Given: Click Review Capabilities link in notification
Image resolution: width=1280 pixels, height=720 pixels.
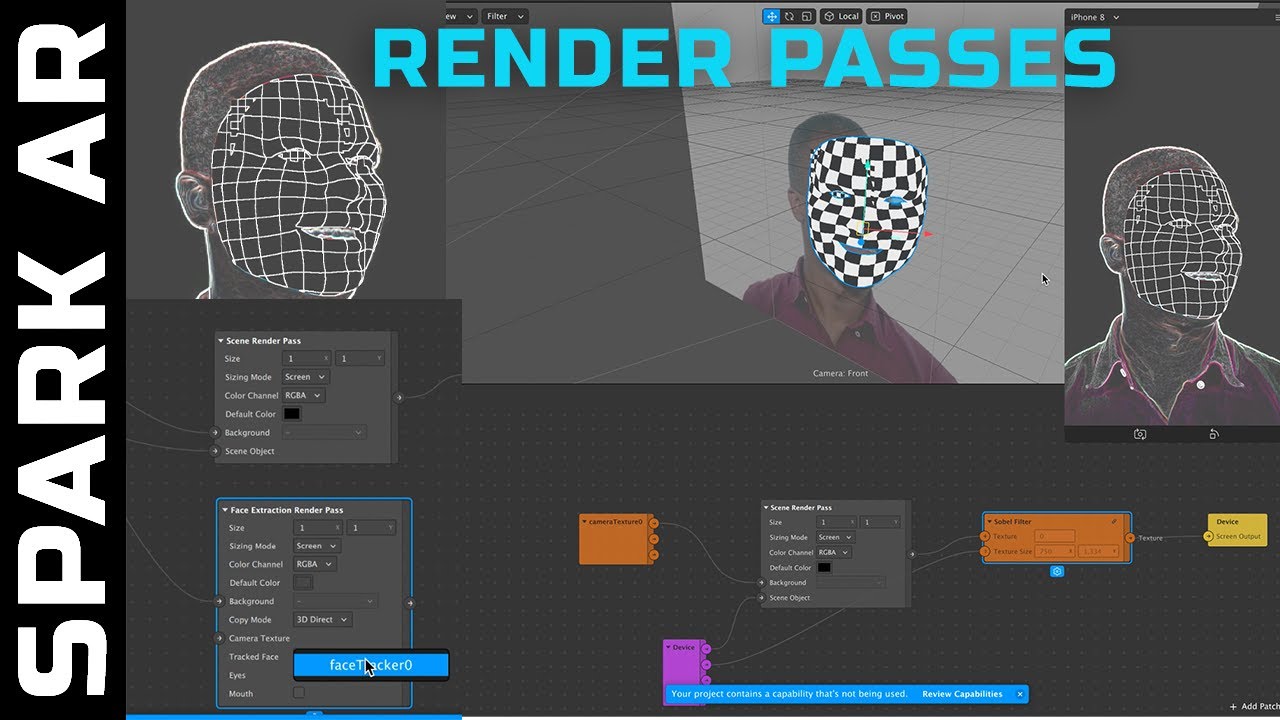Looking at the screenshot, I should tap(962, 694).
